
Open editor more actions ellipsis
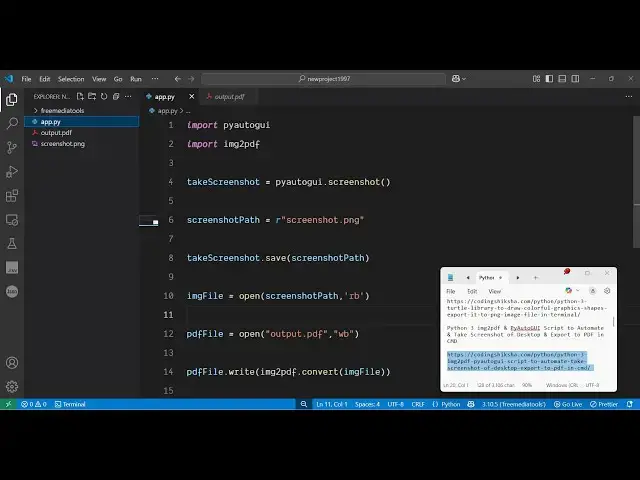(629, 96)
